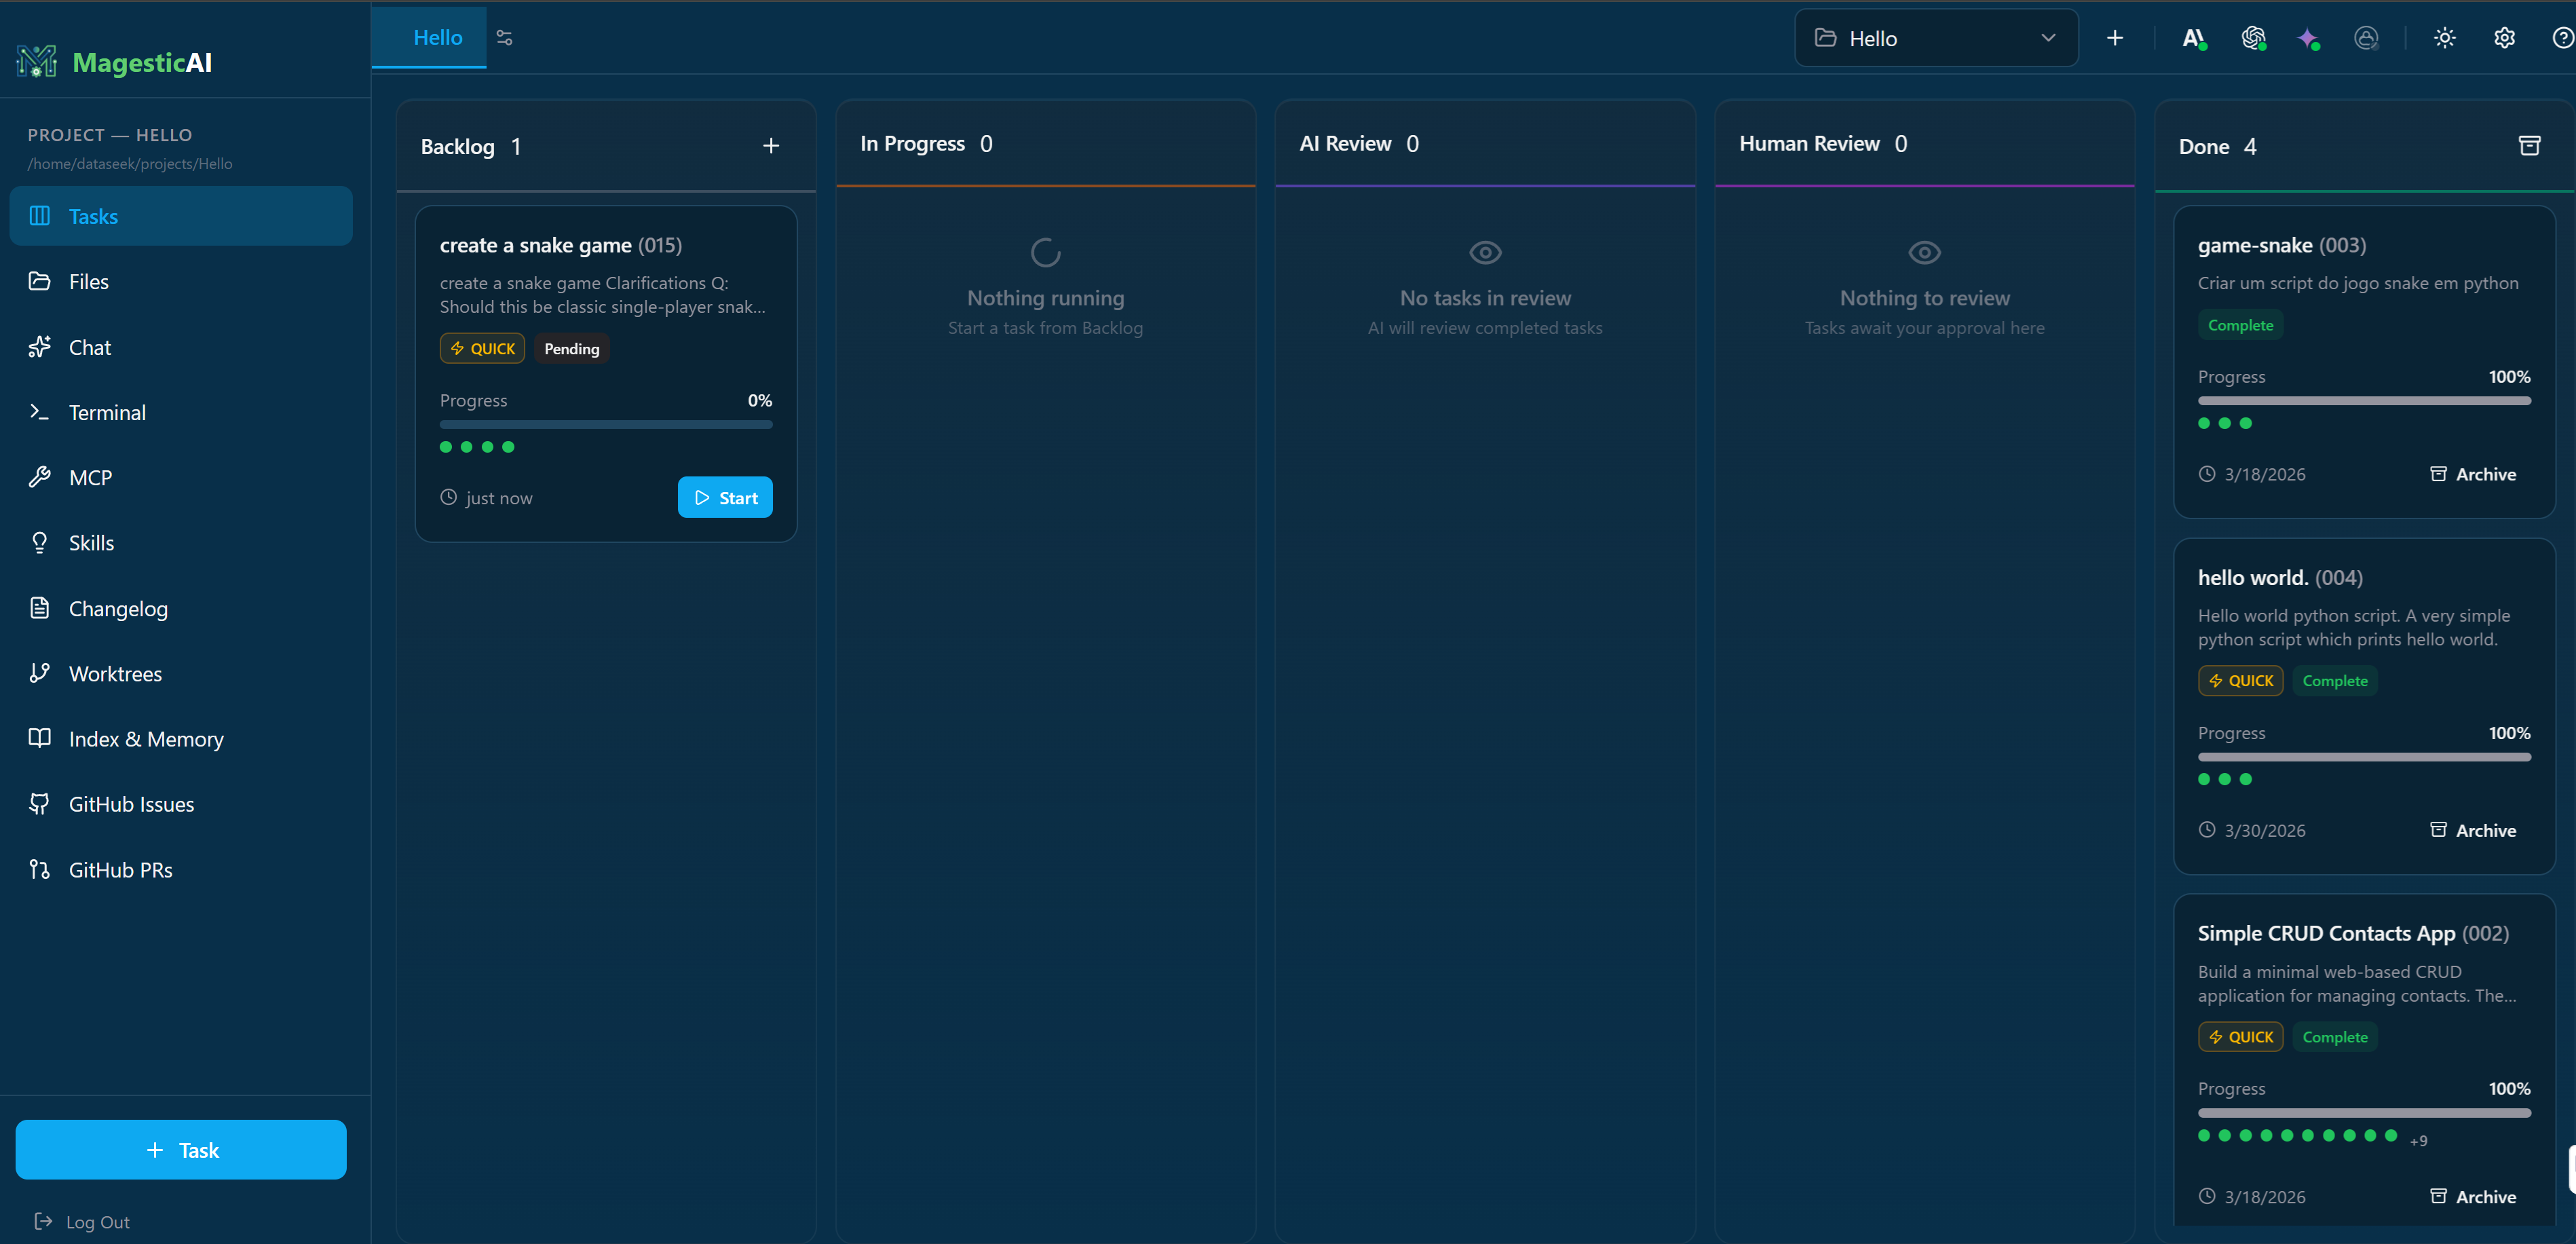The width and height of the screenshot is (2576, 1244).
Task: Open the Terminal panel
Action: click(181, 412)
